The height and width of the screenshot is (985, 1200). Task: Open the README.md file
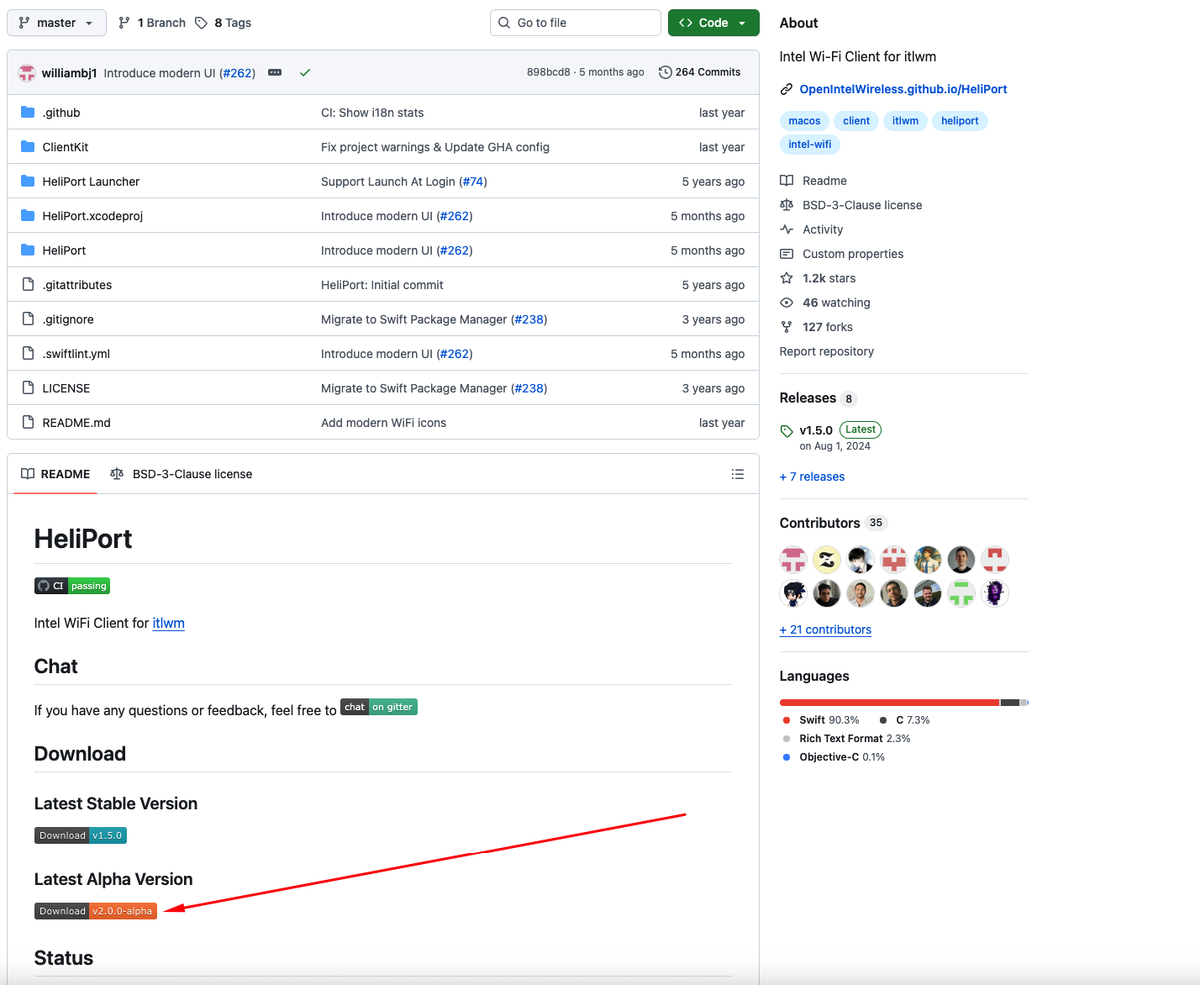(76, 423)
